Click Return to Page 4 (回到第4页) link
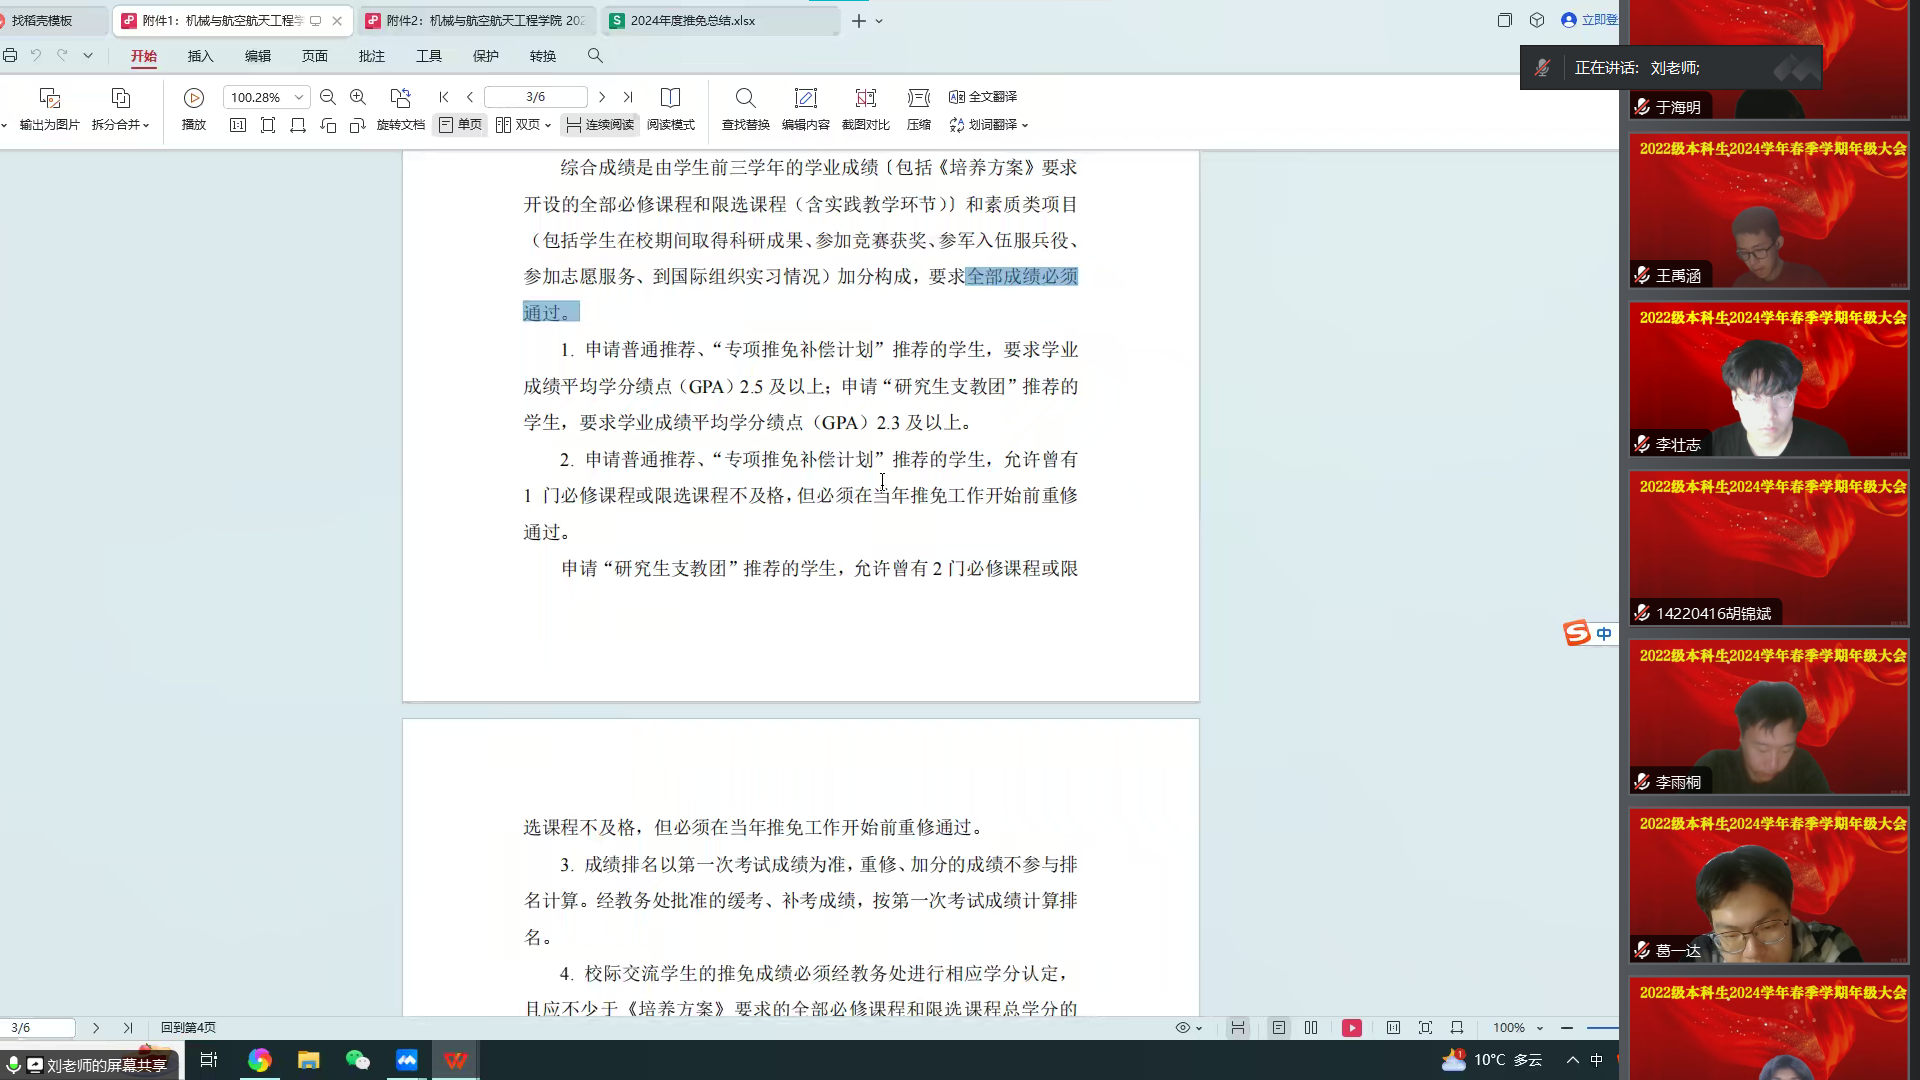The width and height of the screenshot is (1920, 1080). (188, 1028)
